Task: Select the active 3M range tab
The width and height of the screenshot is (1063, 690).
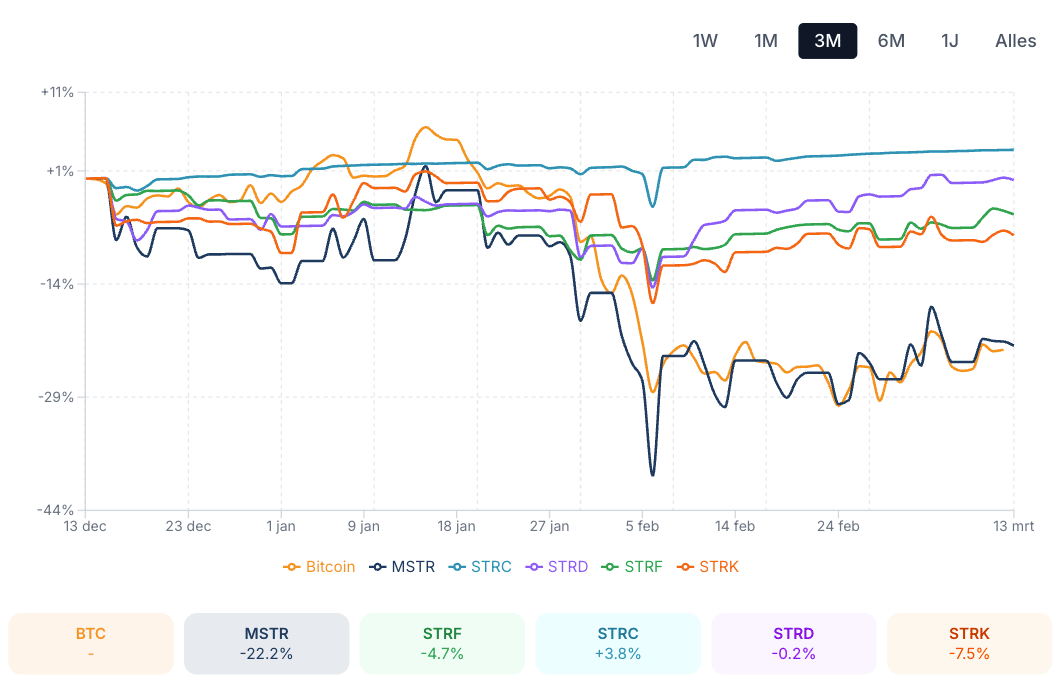Action: pyautogui.click(x=827, y=41)
